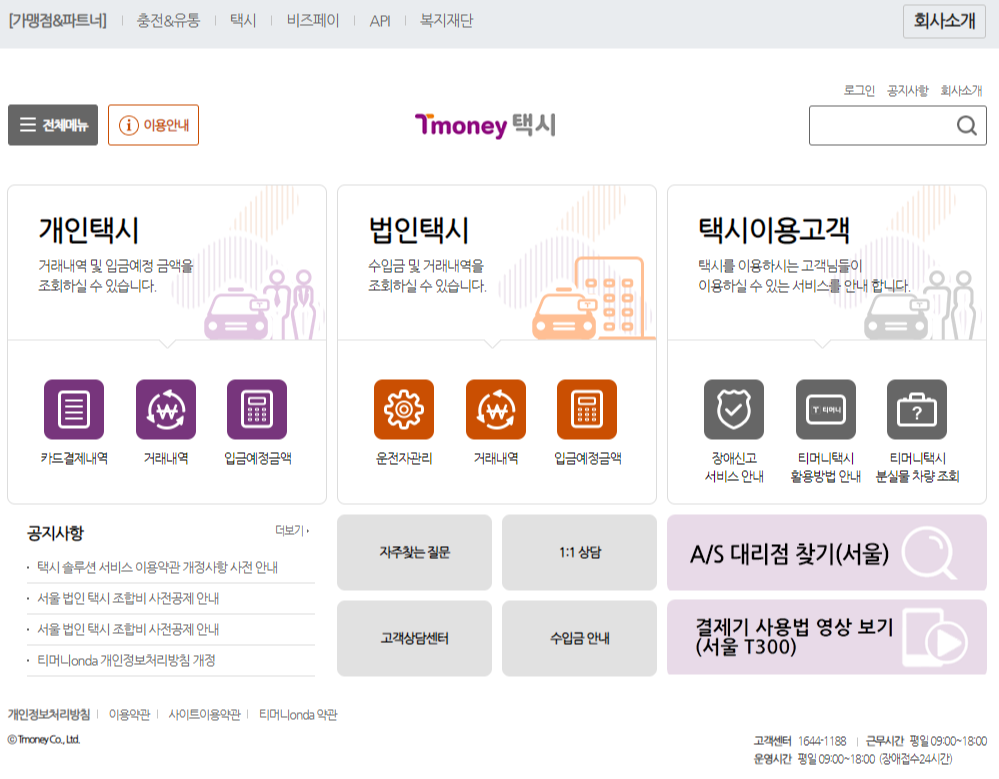
Task: Open the purple 입금예정금액 calculator icon
Action: (x=257, y=410)
